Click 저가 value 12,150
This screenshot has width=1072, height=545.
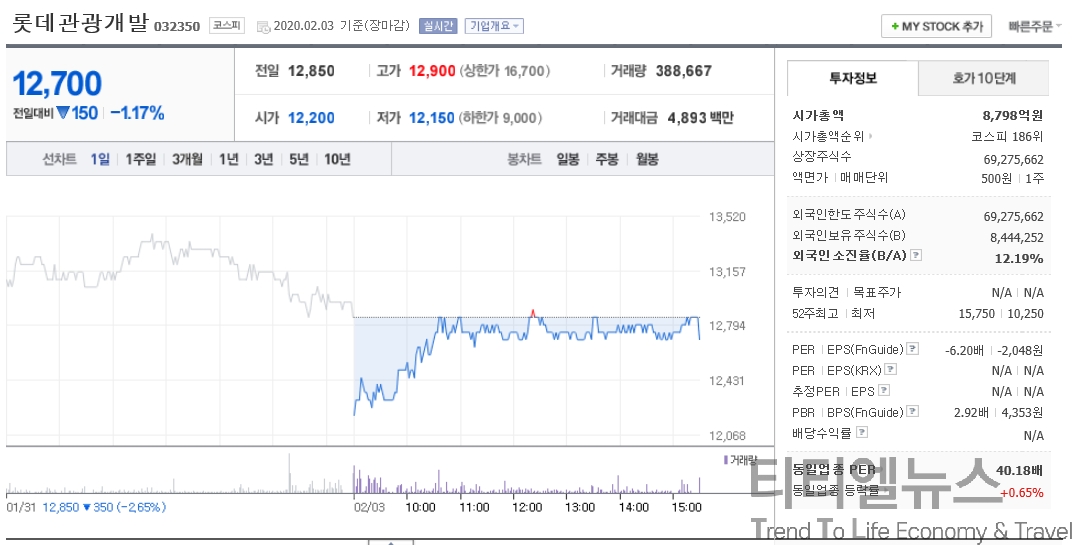[431, 118]
